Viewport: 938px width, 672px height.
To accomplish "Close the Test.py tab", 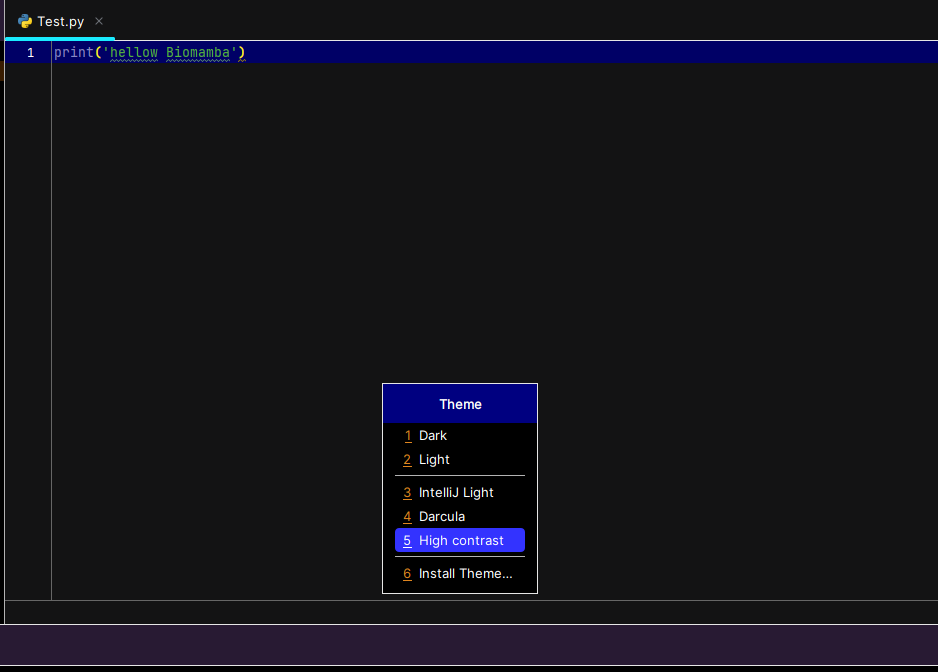I will [99, 21].
